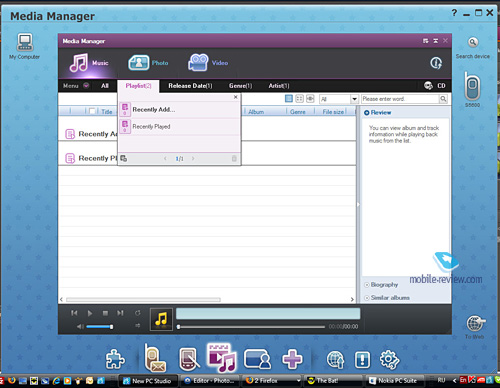Go to previous page in playlist popup
The width and height of the screenshot is (500, 388).
point(165,158)
